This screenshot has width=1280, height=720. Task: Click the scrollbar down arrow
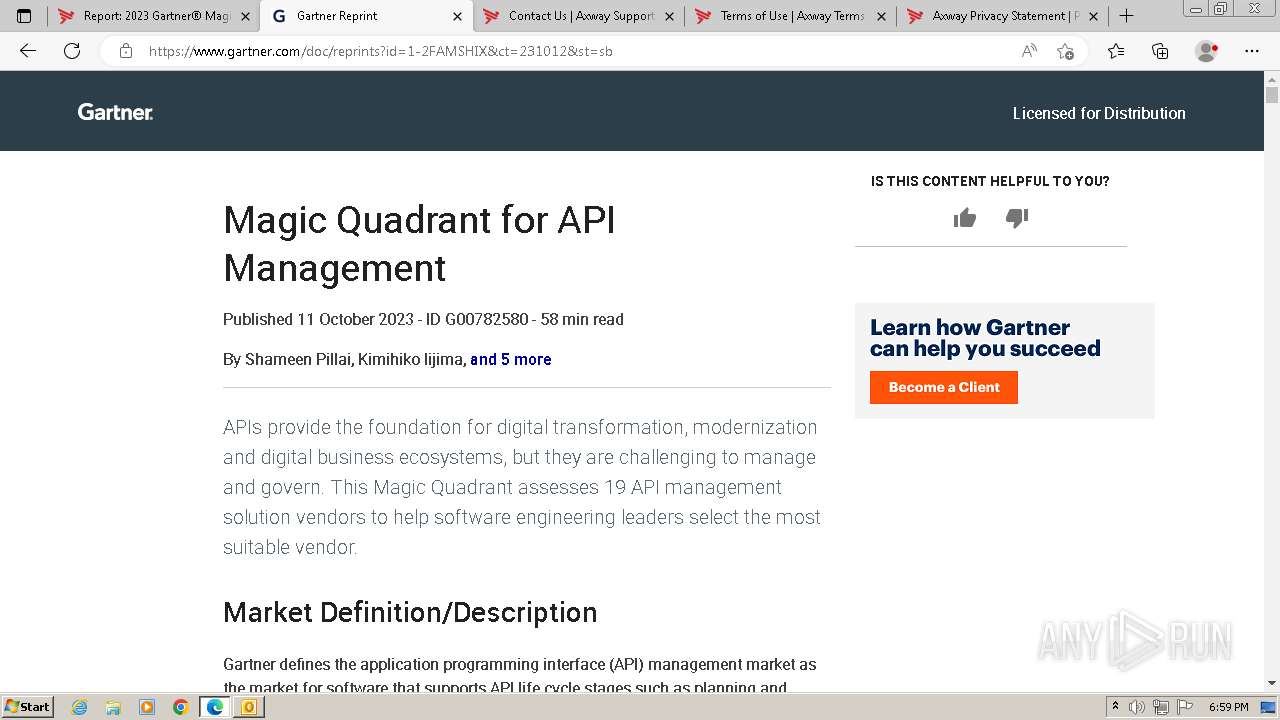[x=1272, y=683]
